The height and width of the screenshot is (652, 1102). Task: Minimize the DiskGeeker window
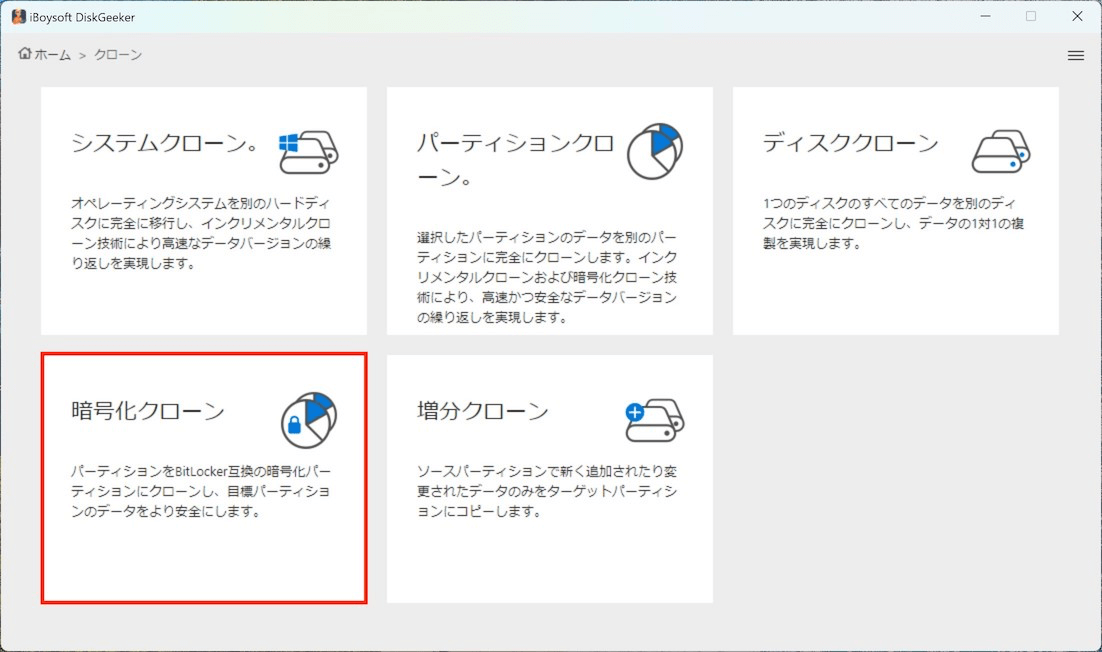point(985,16)
